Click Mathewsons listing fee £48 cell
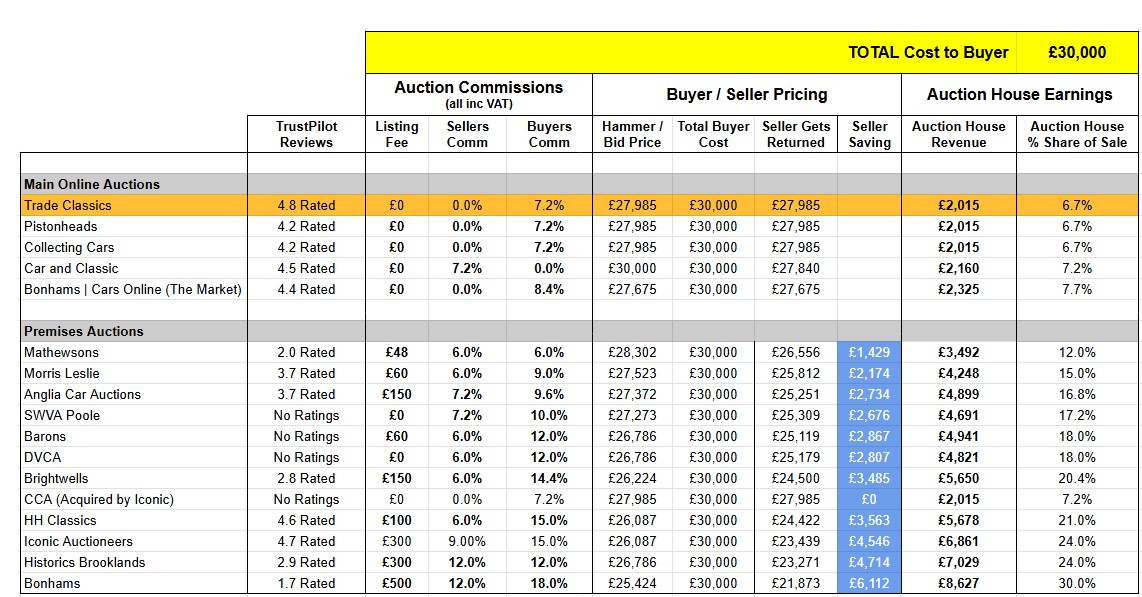 click(396, 352)
